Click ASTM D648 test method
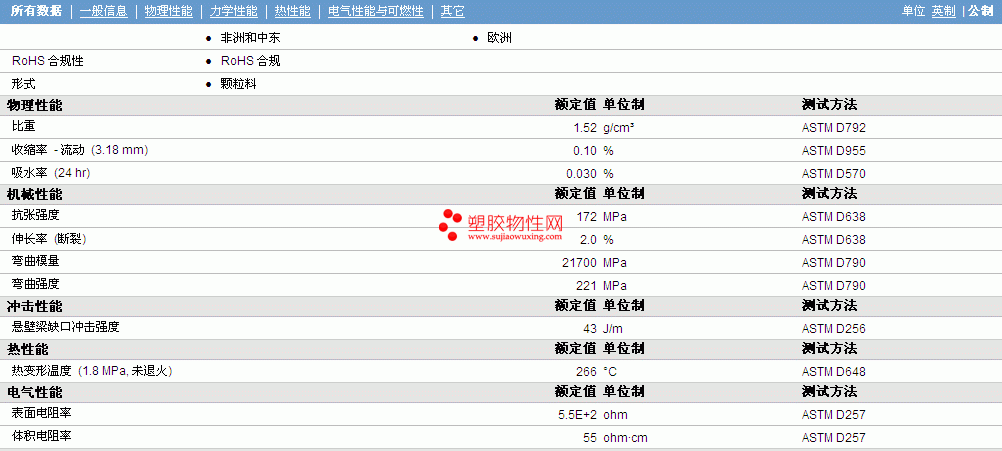 click(834, 372)
